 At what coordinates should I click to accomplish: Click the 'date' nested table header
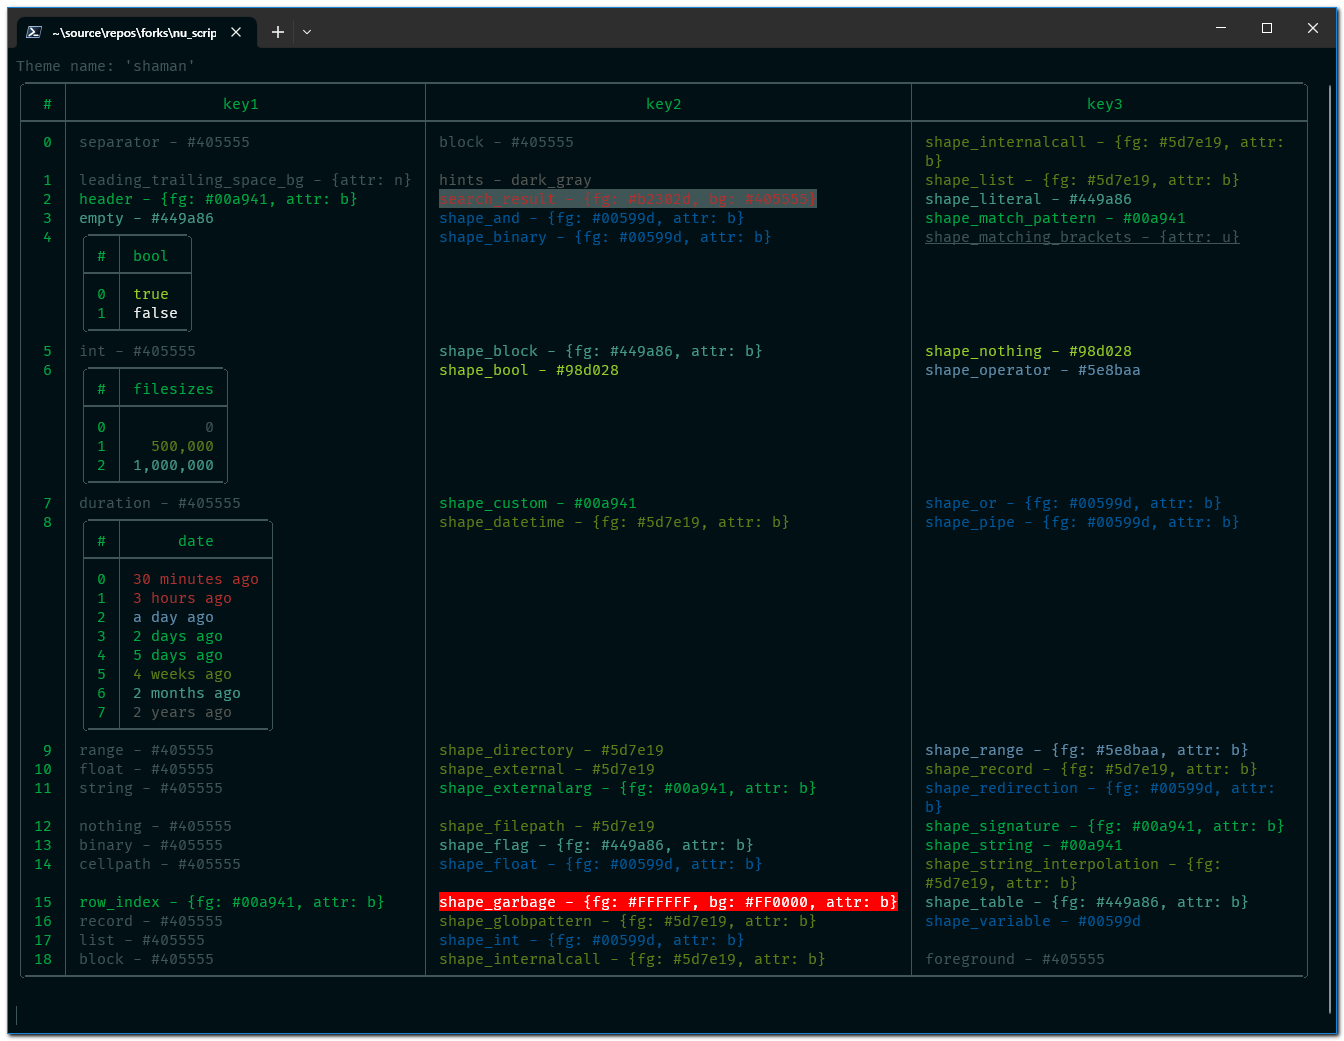coord(196,541)
